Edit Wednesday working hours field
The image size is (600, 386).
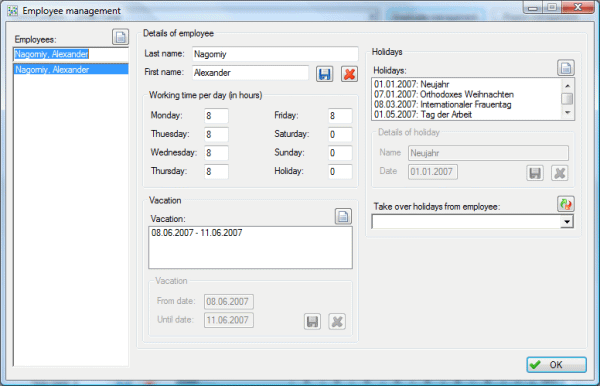[216, 153]
